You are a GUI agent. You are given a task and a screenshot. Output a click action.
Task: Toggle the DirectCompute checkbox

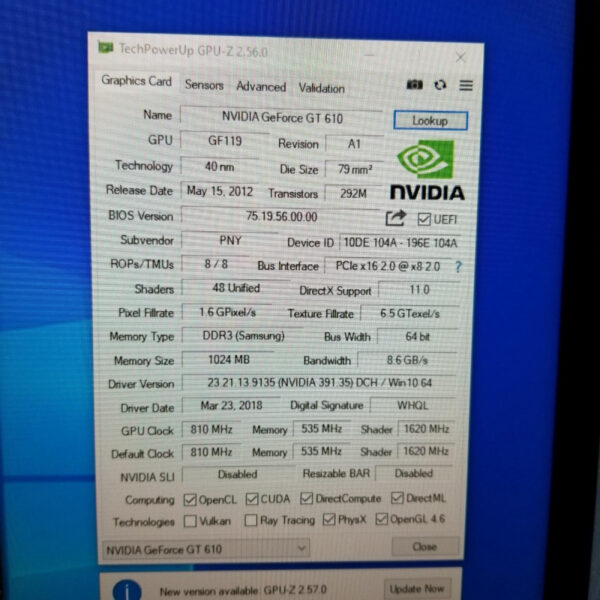click(307, 498)
